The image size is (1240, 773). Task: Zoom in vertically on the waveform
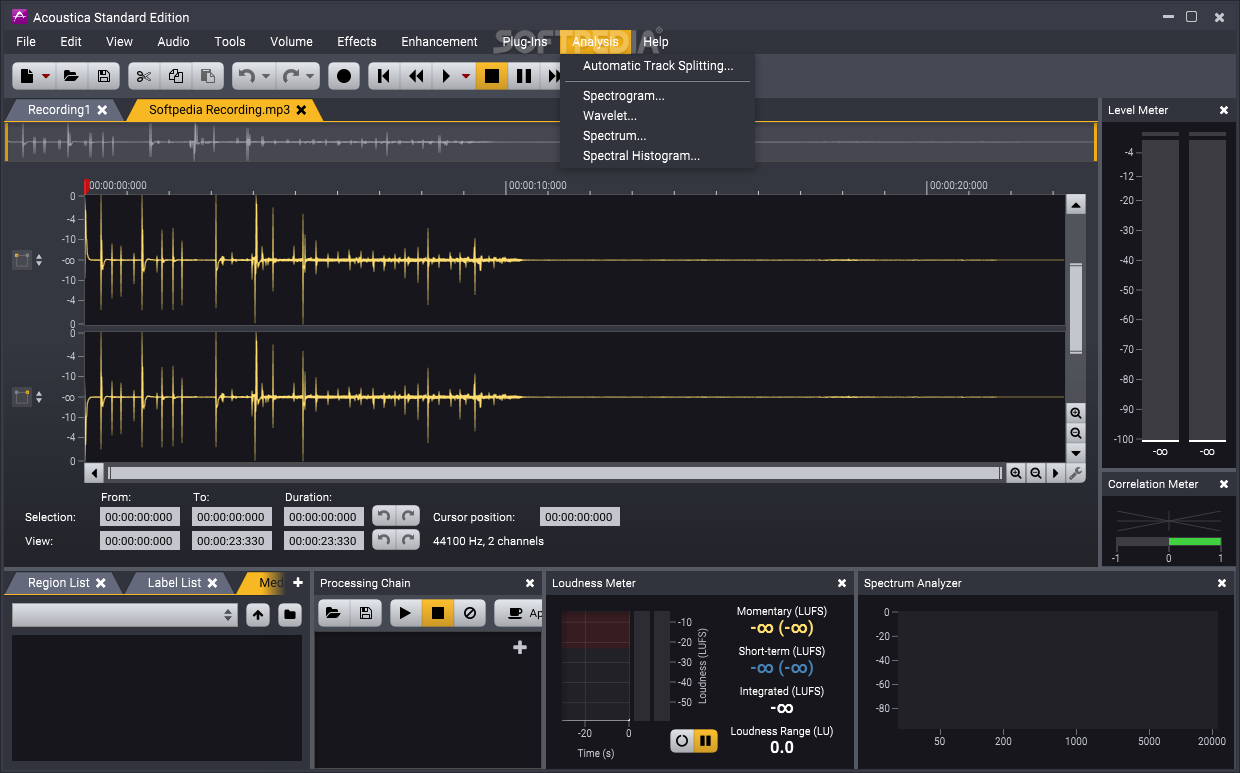click(x=1076, y=413)
